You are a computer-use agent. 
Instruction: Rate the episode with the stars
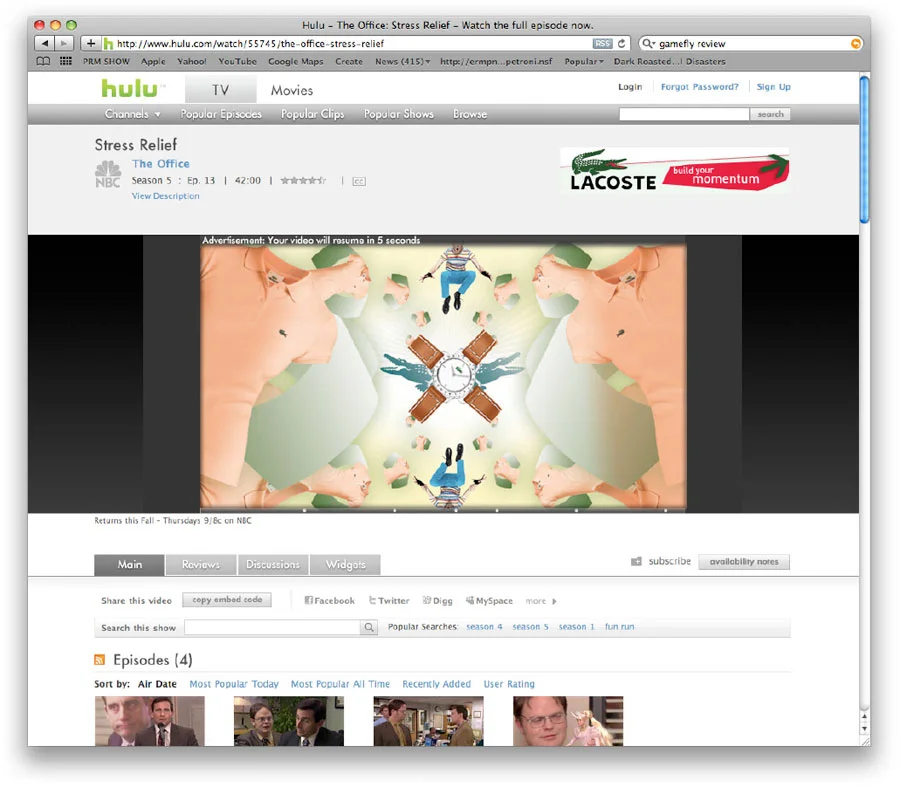tap(303, 180)
